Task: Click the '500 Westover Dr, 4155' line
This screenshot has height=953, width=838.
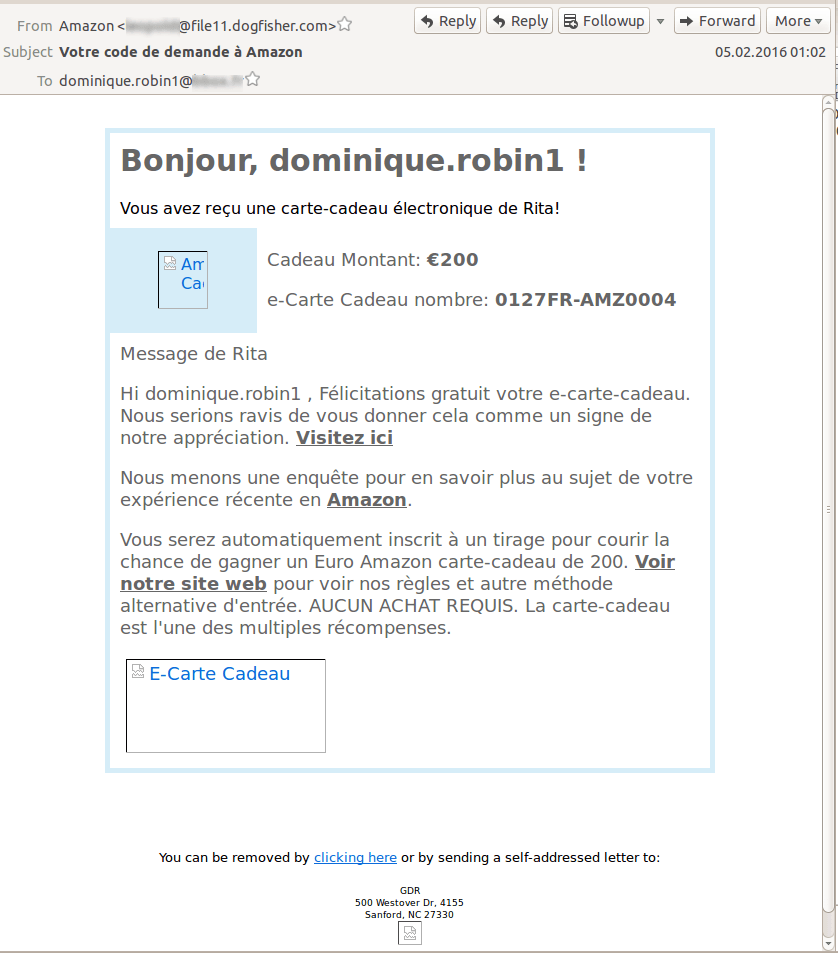Action: pyautogui.click(x=409, y=903)
